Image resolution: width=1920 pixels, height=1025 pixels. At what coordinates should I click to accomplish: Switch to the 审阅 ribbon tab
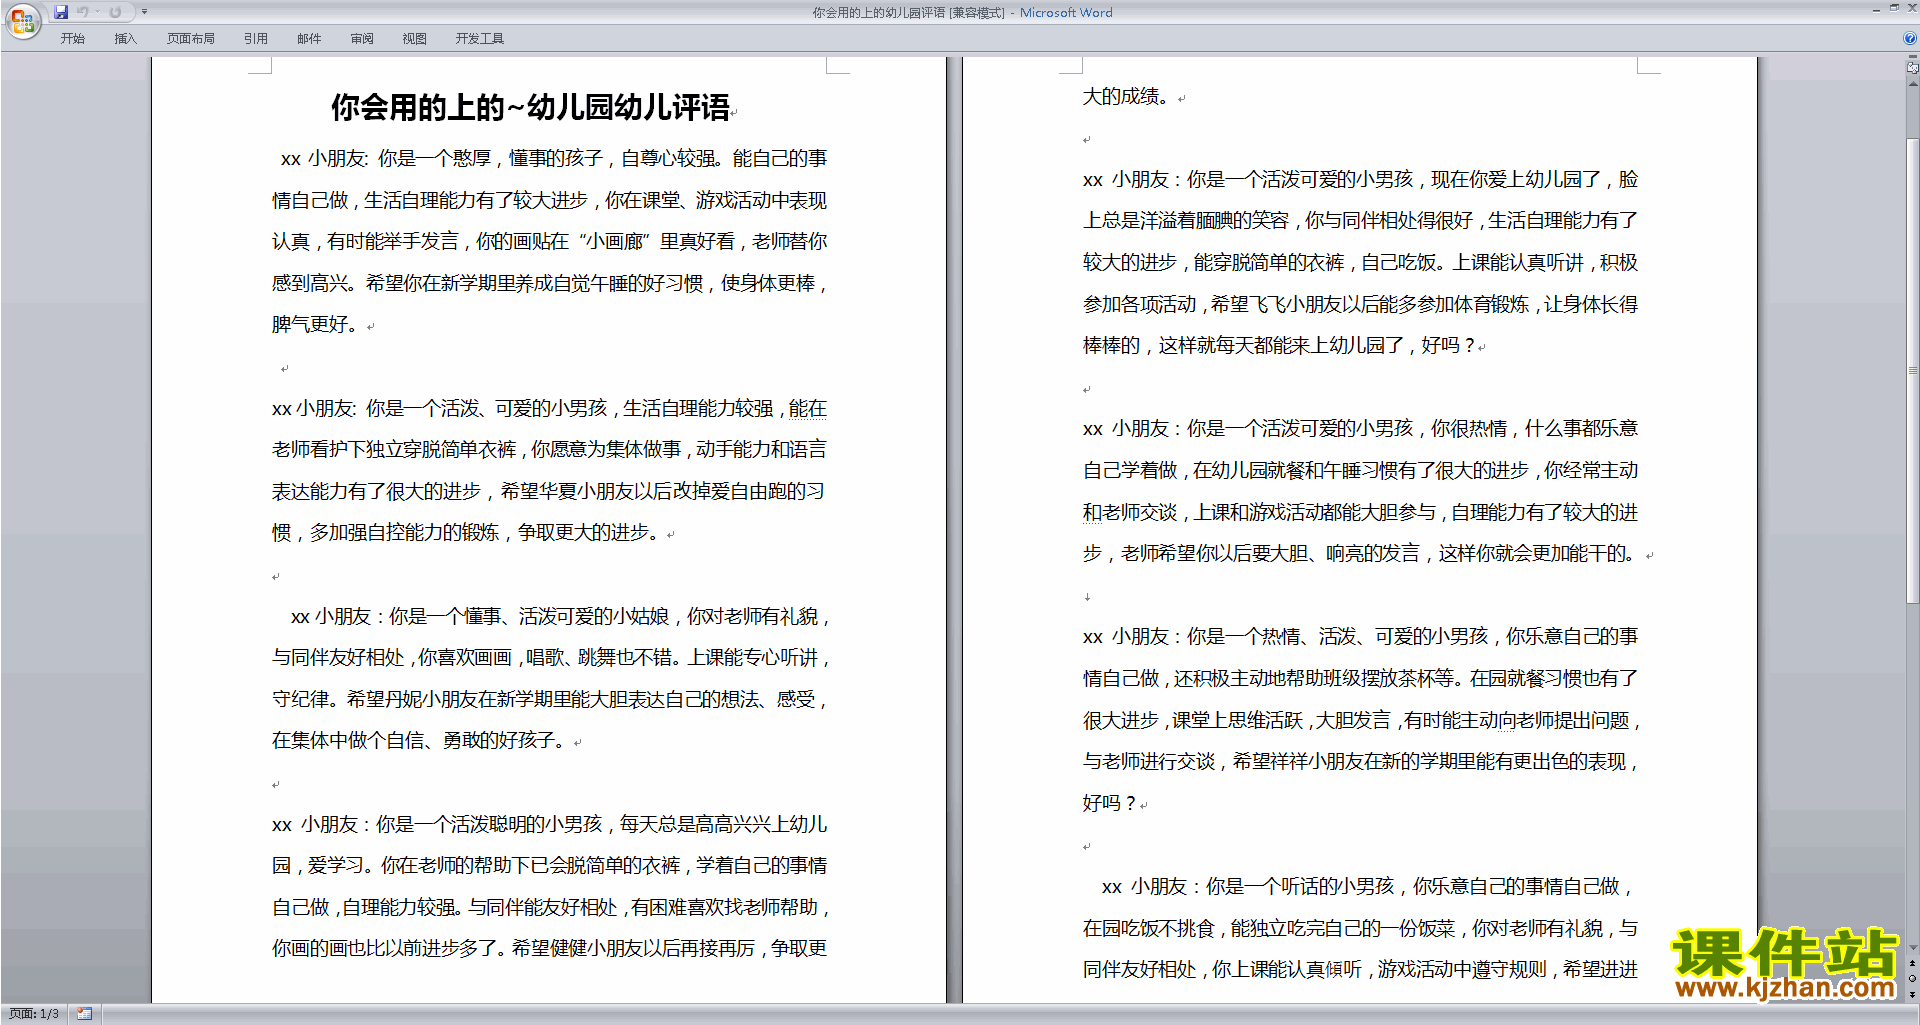[362, 38]
